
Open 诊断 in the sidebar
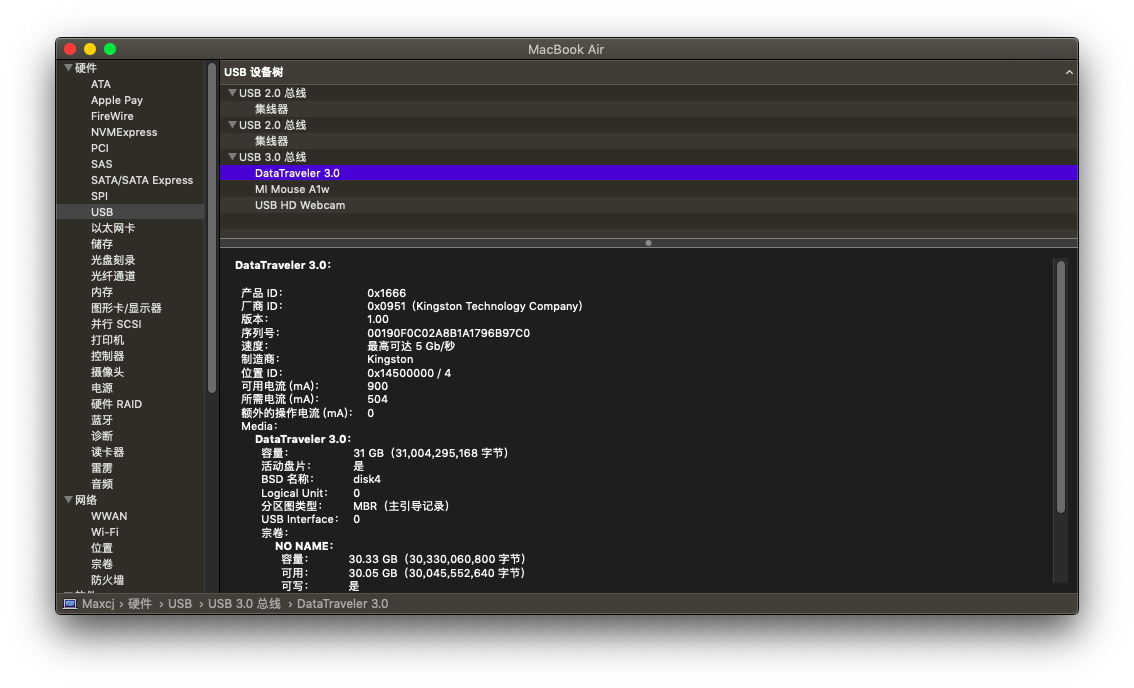click(x=102, y=436)
